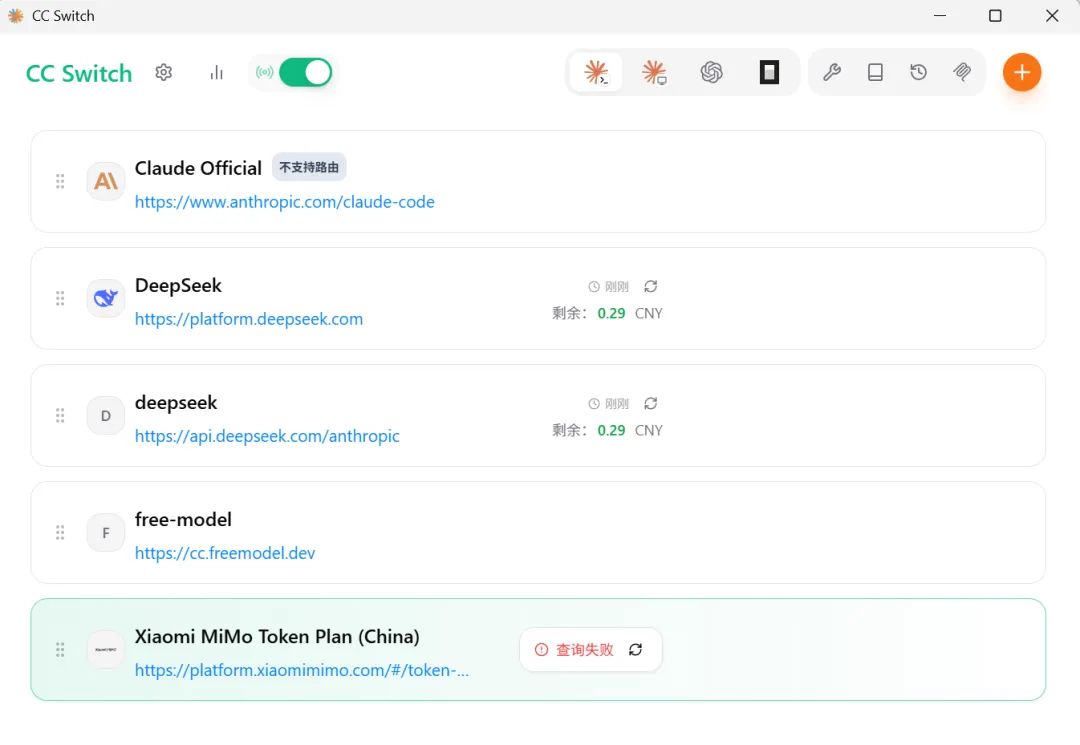
Task: Open the book prompts icon
Action: [875, 72]
